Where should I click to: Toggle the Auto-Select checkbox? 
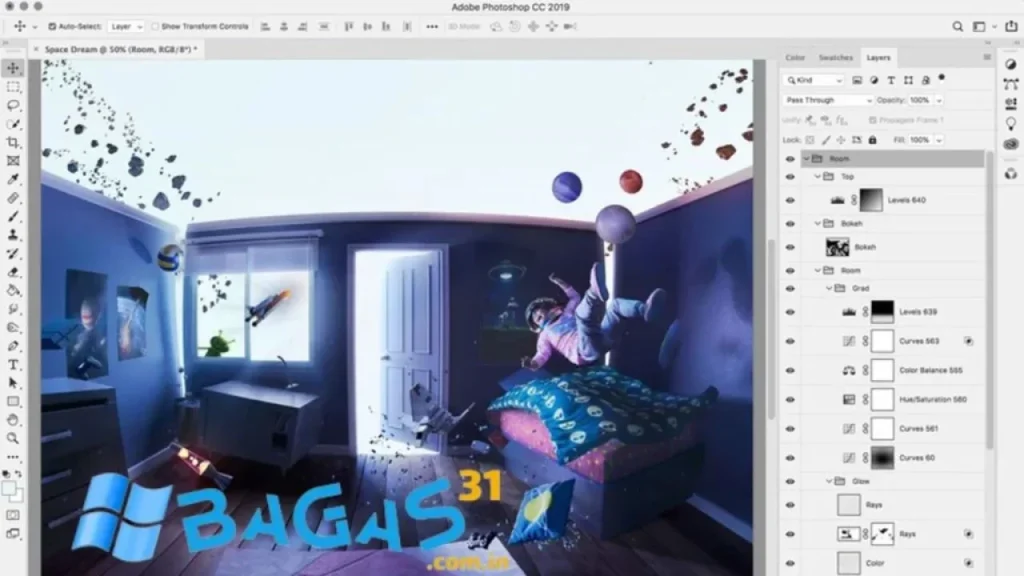point(52,27)
